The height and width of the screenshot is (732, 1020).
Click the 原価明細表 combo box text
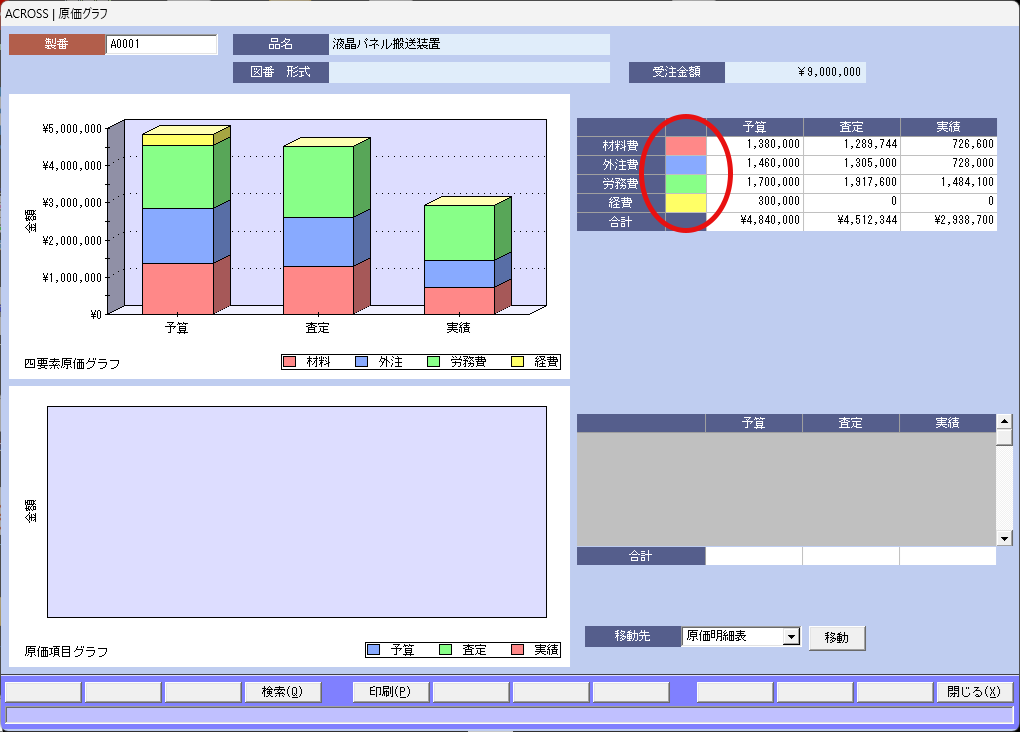(x=731, y=637)
